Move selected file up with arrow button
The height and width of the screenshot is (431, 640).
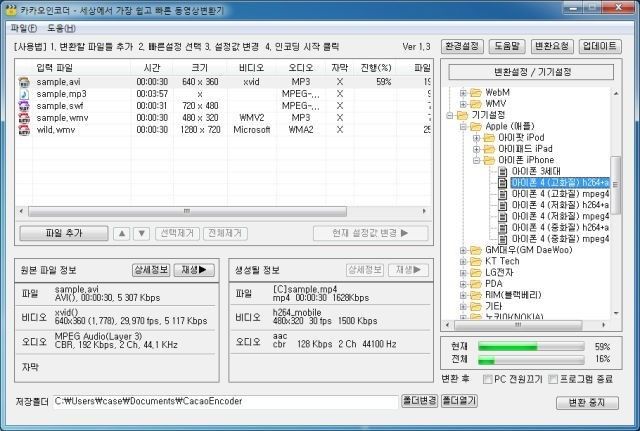(122, 233)
